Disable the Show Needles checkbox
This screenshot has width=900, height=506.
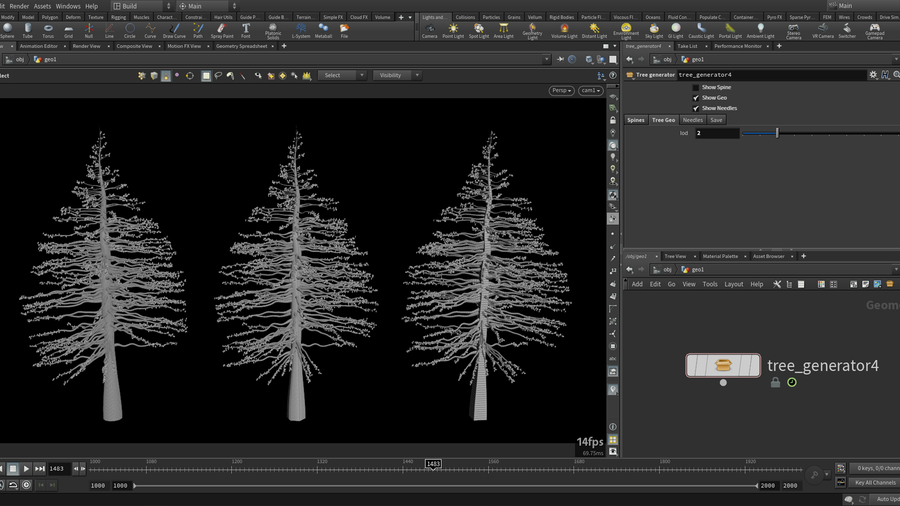pos(696,108)
